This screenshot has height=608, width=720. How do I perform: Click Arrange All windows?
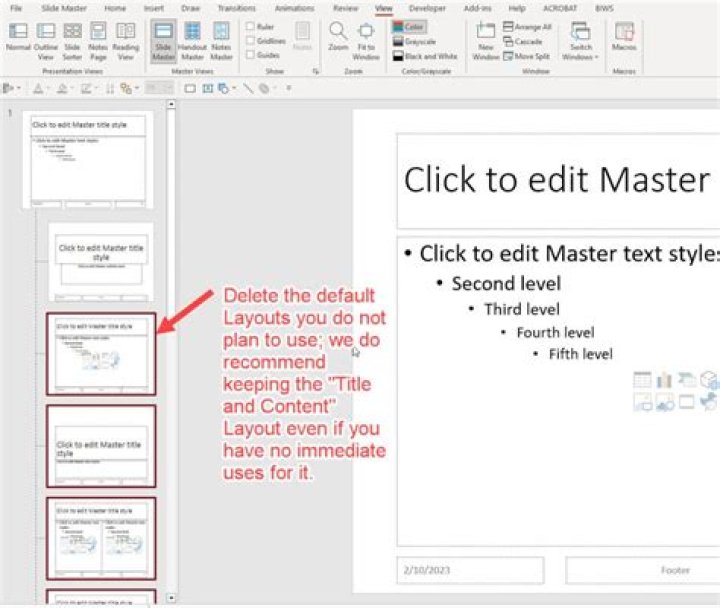[x=527, y=27]
